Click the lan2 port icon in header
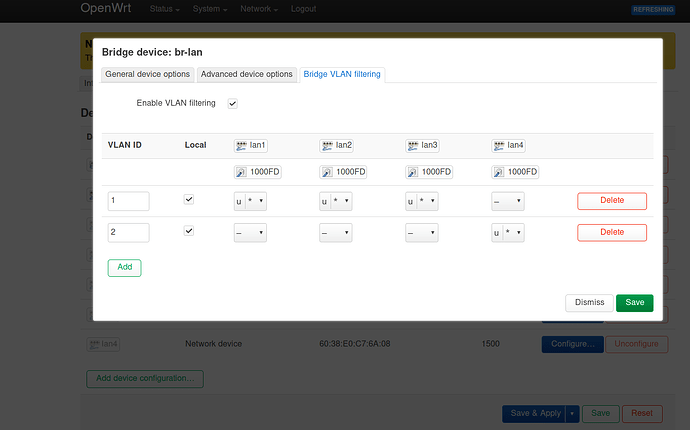 tap(327, 146)
